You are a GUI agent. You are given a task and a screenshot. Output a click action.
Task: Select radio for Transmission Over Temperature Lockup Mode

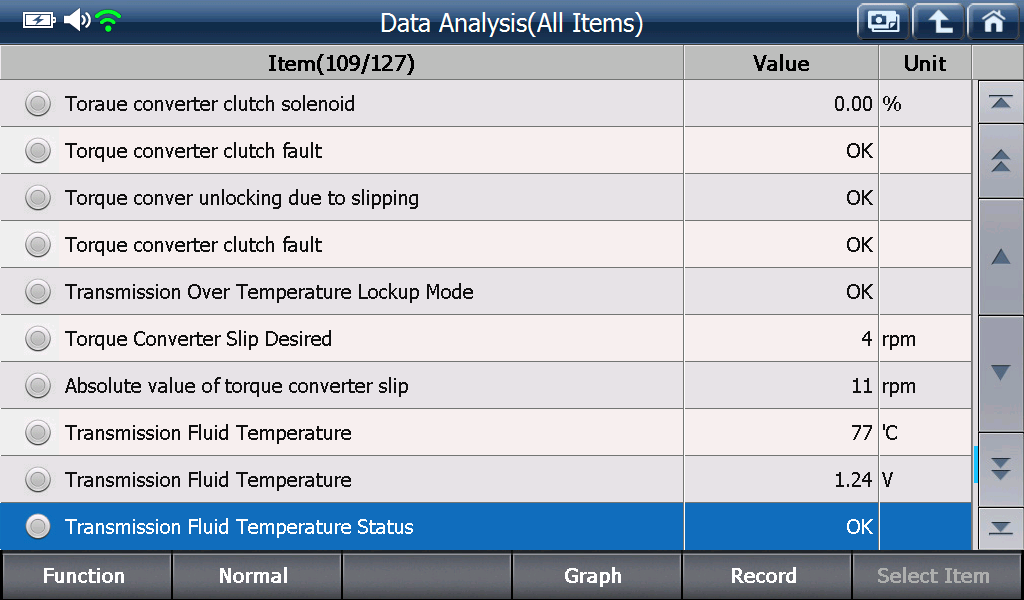tap(38, 291)
